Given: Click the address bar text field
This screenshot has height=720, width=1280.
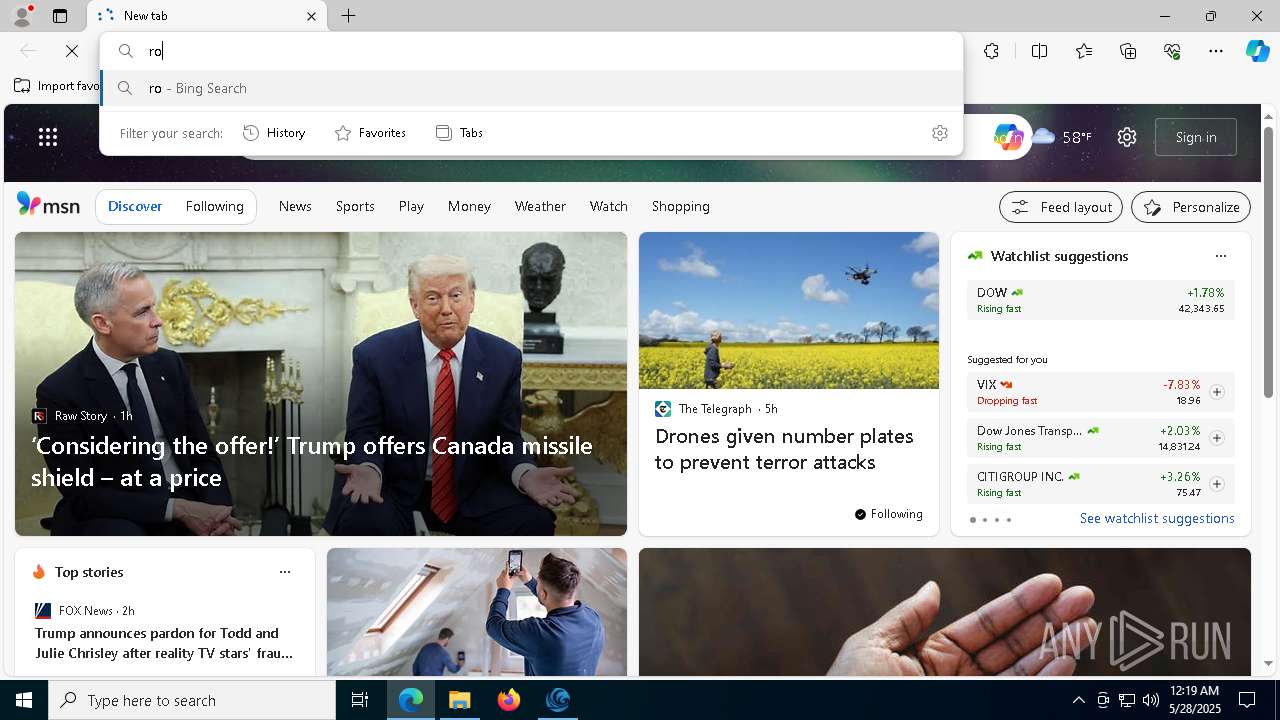Looking at the screenshot, I should point(531,51).
